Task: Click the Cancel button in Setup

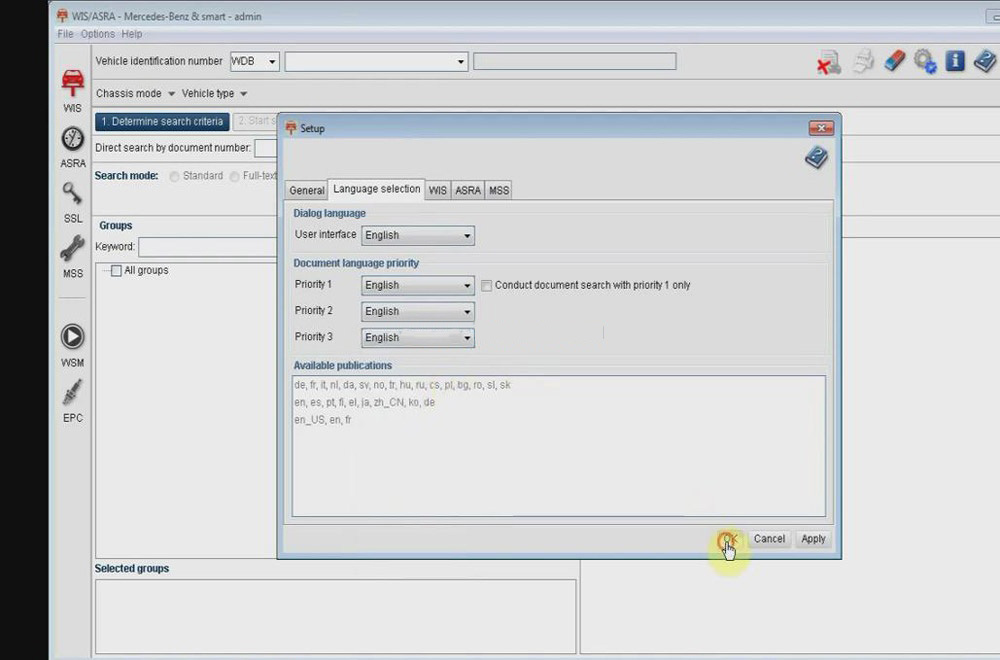Action: click(x=769, y=539)
